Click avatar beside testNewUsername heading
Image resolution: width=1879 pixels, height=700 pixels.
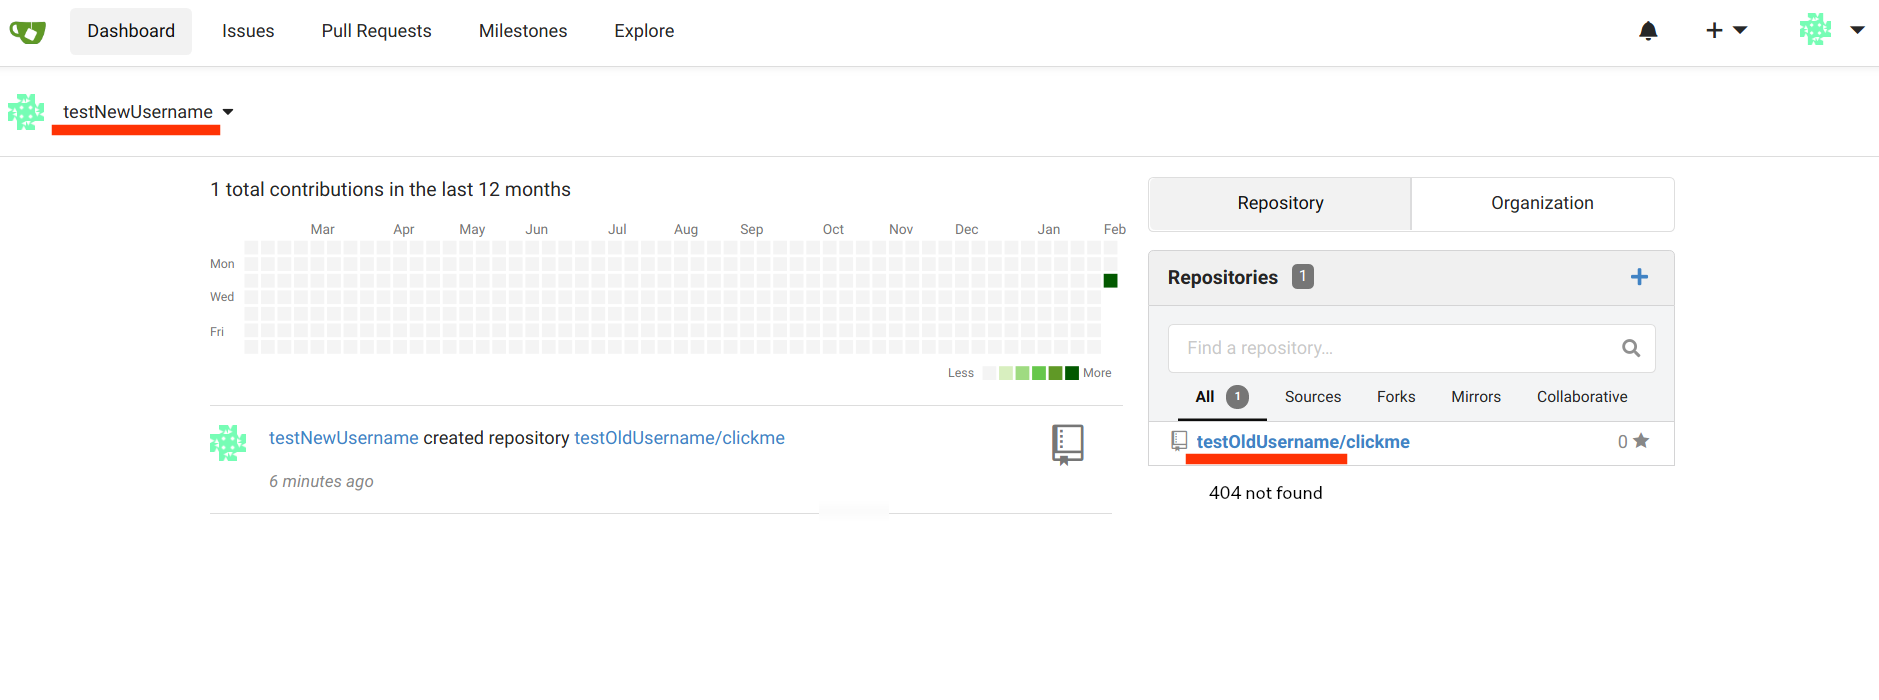tap(26, 112)
